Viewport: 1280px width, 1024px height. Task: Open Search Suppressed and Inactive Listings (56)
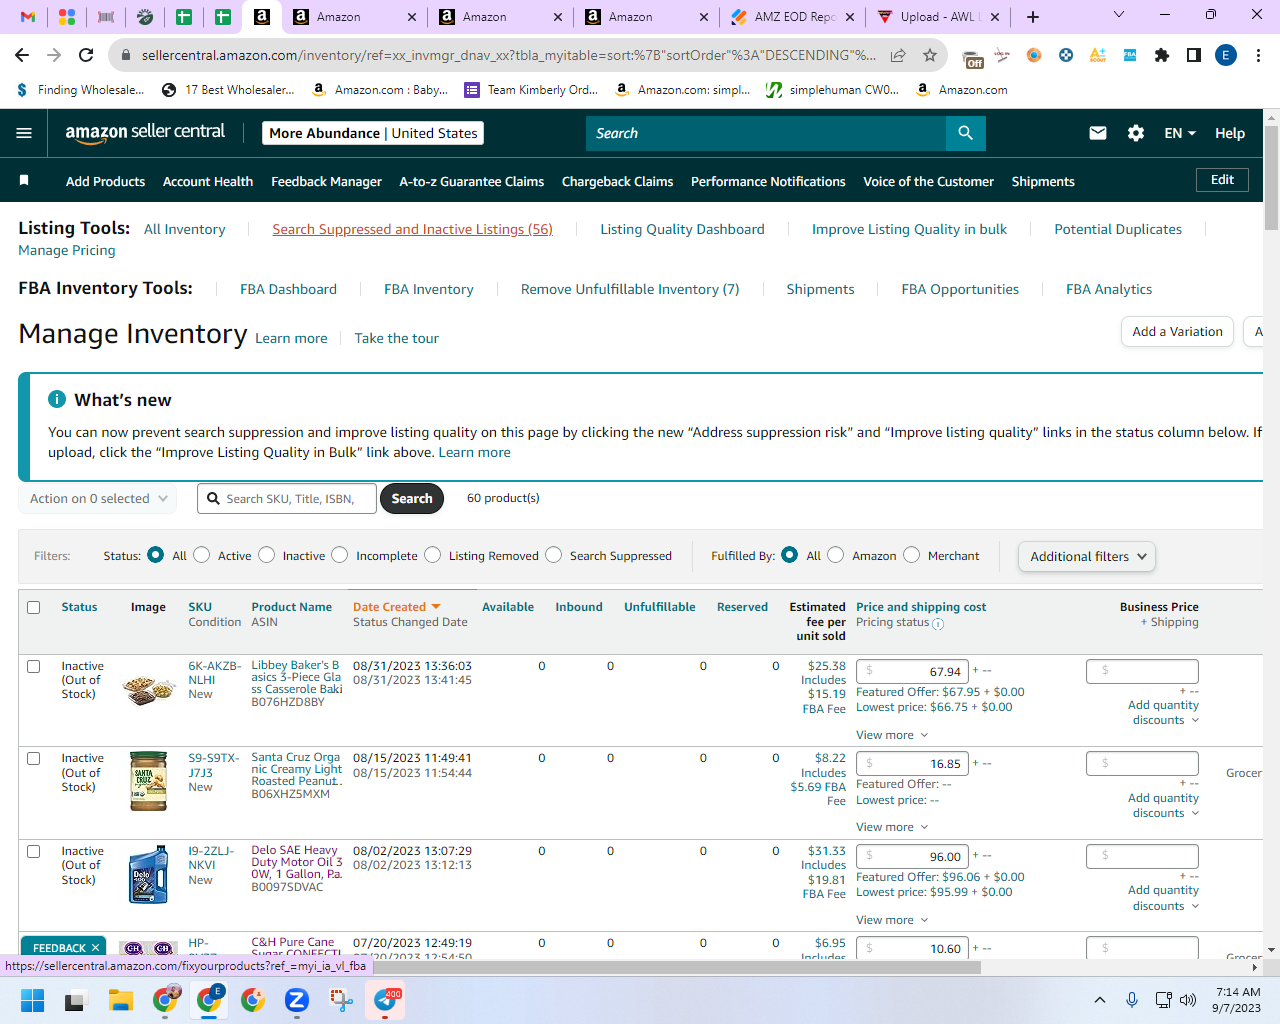click(412, 229)
